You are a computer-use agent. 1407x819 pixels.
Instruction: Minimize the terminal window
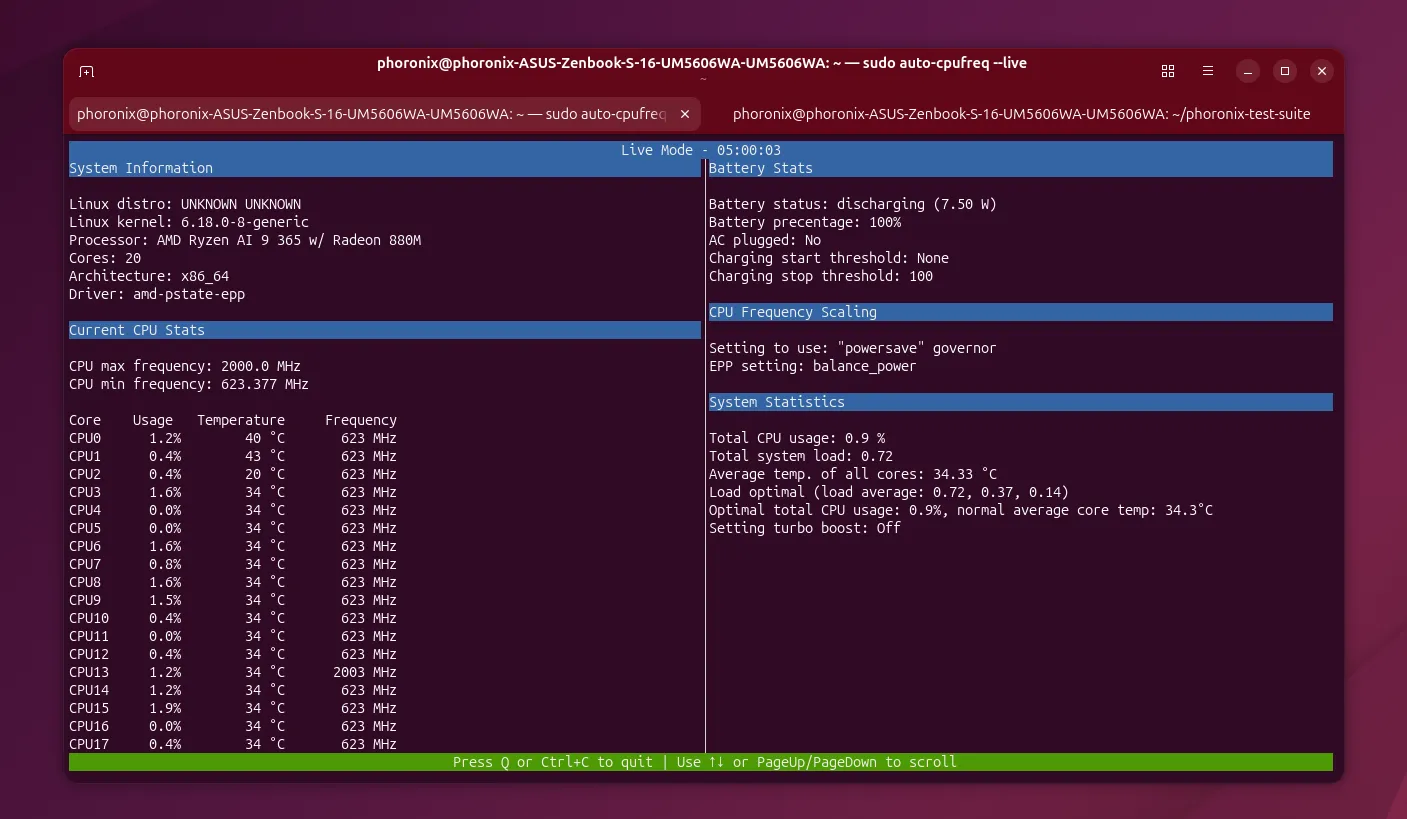pos(1247,71)
